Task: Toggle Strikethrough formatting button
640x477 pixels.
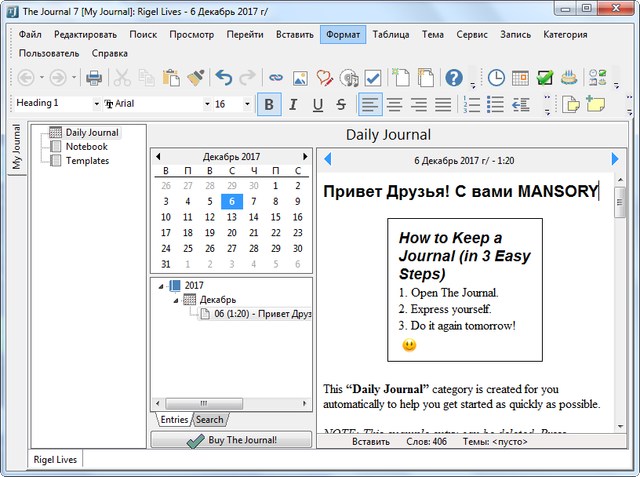Action: pyautogui.click(x=342, y=104)
